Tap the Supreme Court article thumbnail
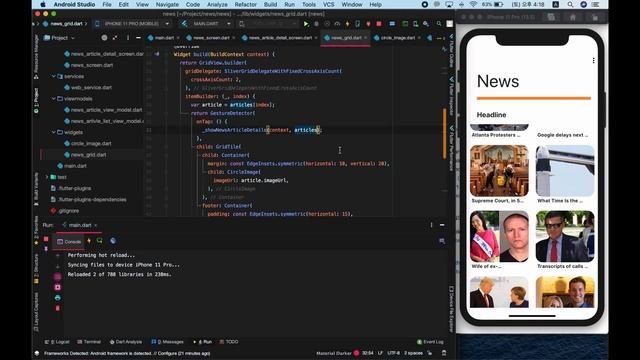Image resolution: width=640 pixels, height=360 pixels. tap(499, 171)
